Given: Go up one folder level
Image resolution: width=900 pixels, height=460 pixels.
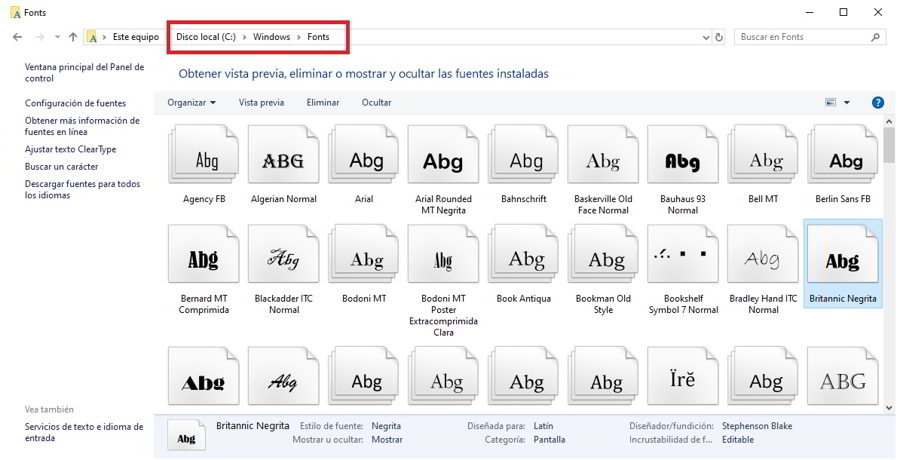Looking at the screenshot, I should tap(73, 37).
